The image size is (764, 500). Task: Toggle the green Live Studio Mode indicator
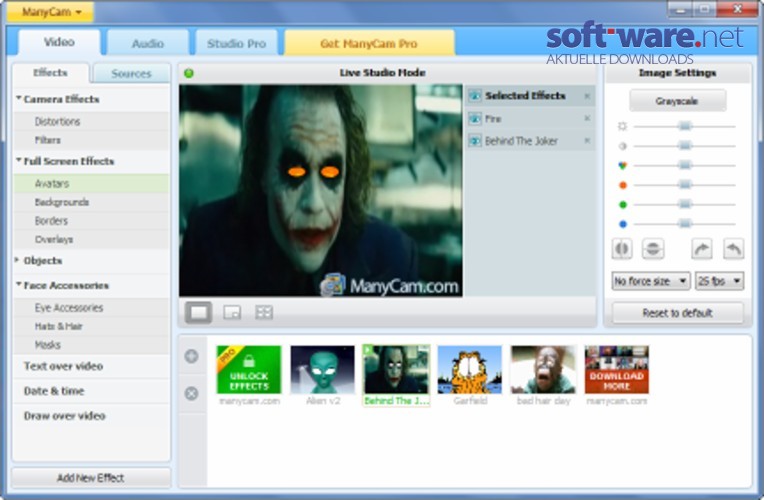click(189, 73)
